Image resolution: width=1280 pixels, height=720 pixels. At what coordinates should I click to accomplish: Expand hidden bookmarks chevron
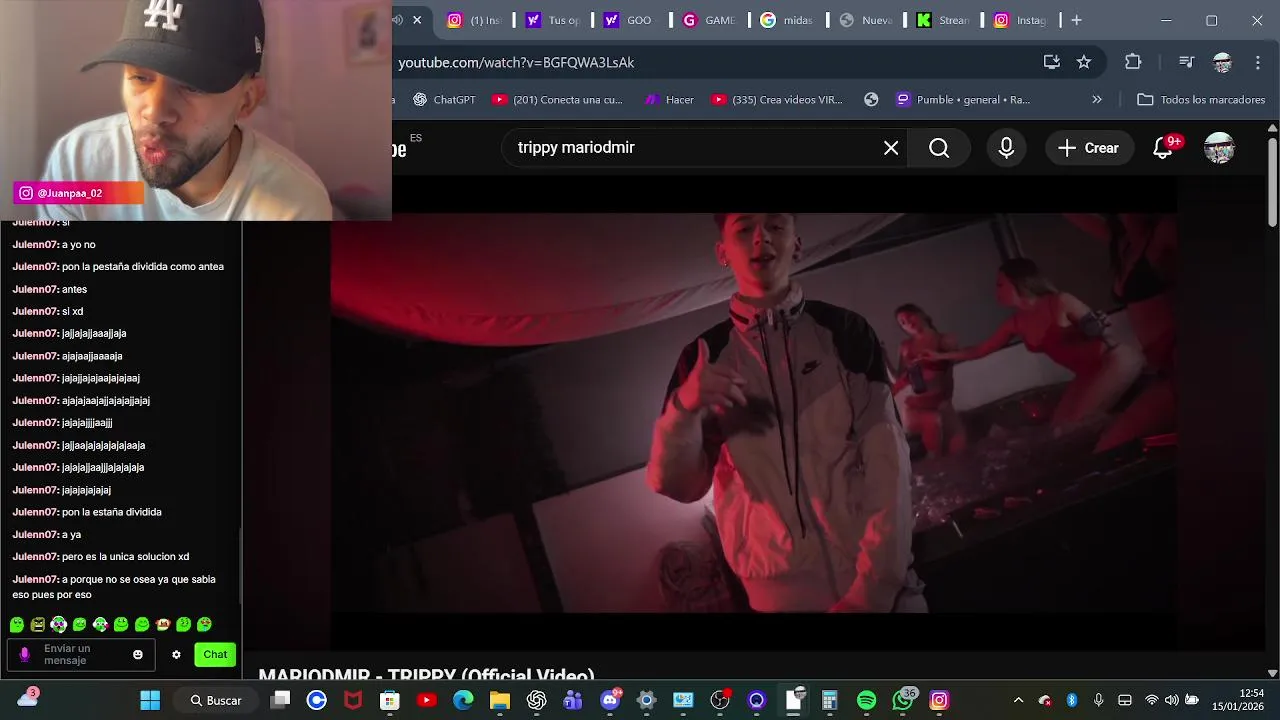pyautogui.click(x=1097, y=99)
